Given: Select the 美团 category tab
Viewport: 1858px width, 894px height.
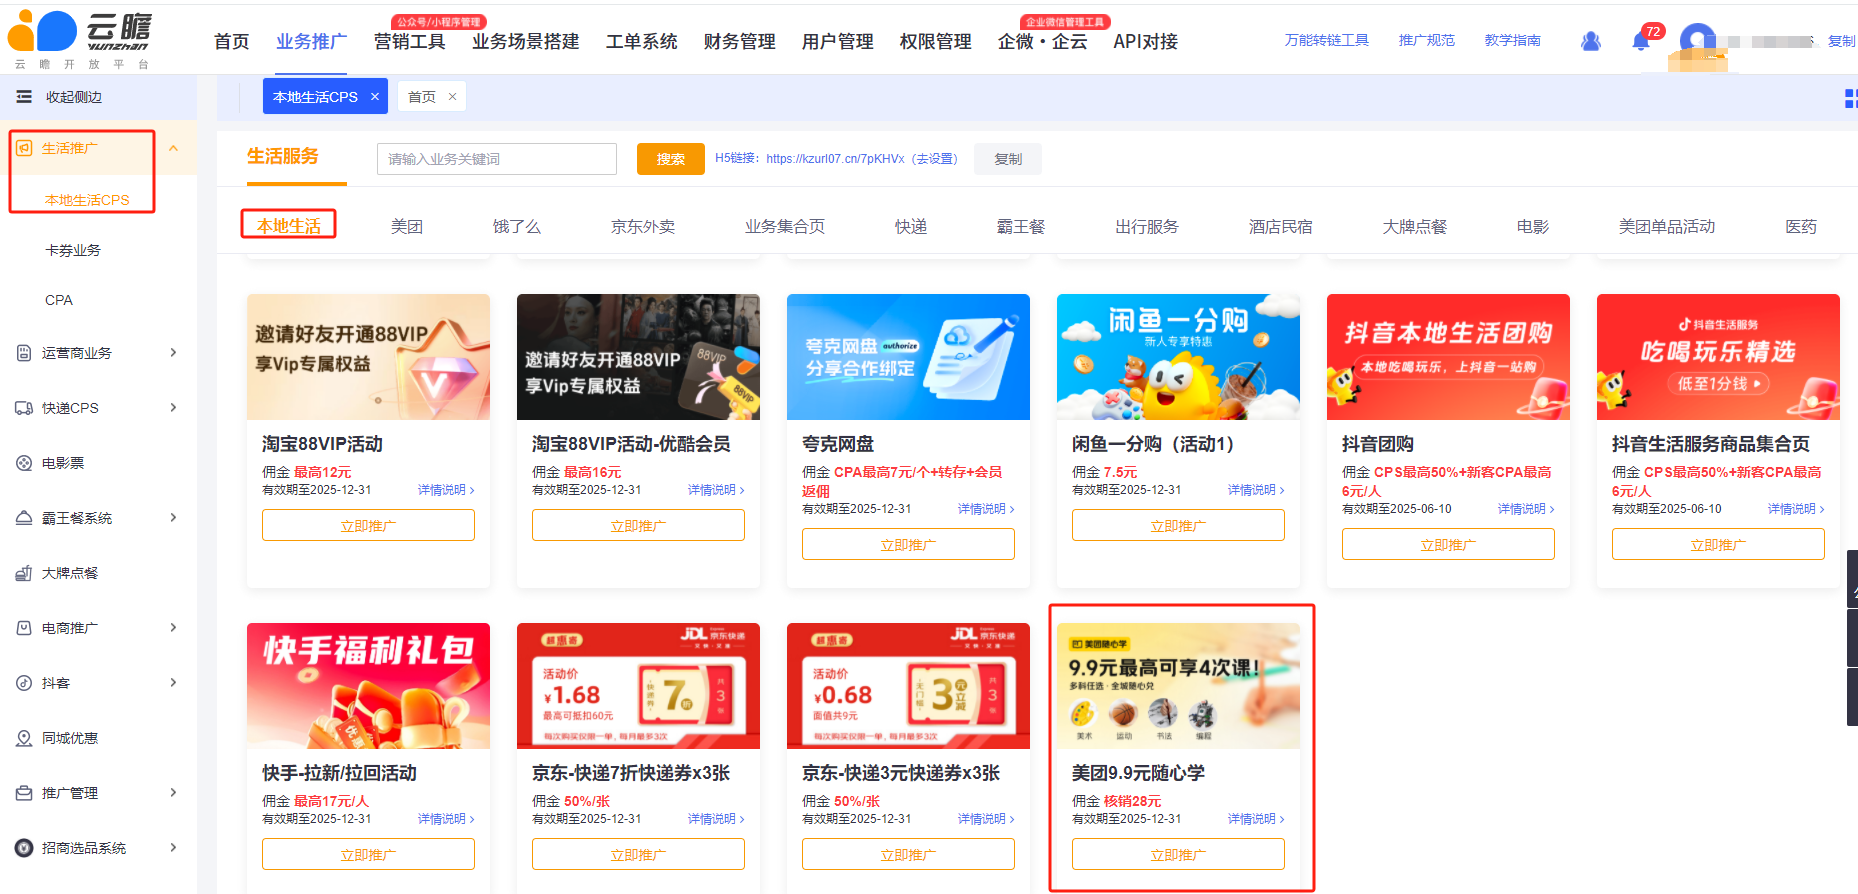Looking at the screenshot, I should 407,227.
